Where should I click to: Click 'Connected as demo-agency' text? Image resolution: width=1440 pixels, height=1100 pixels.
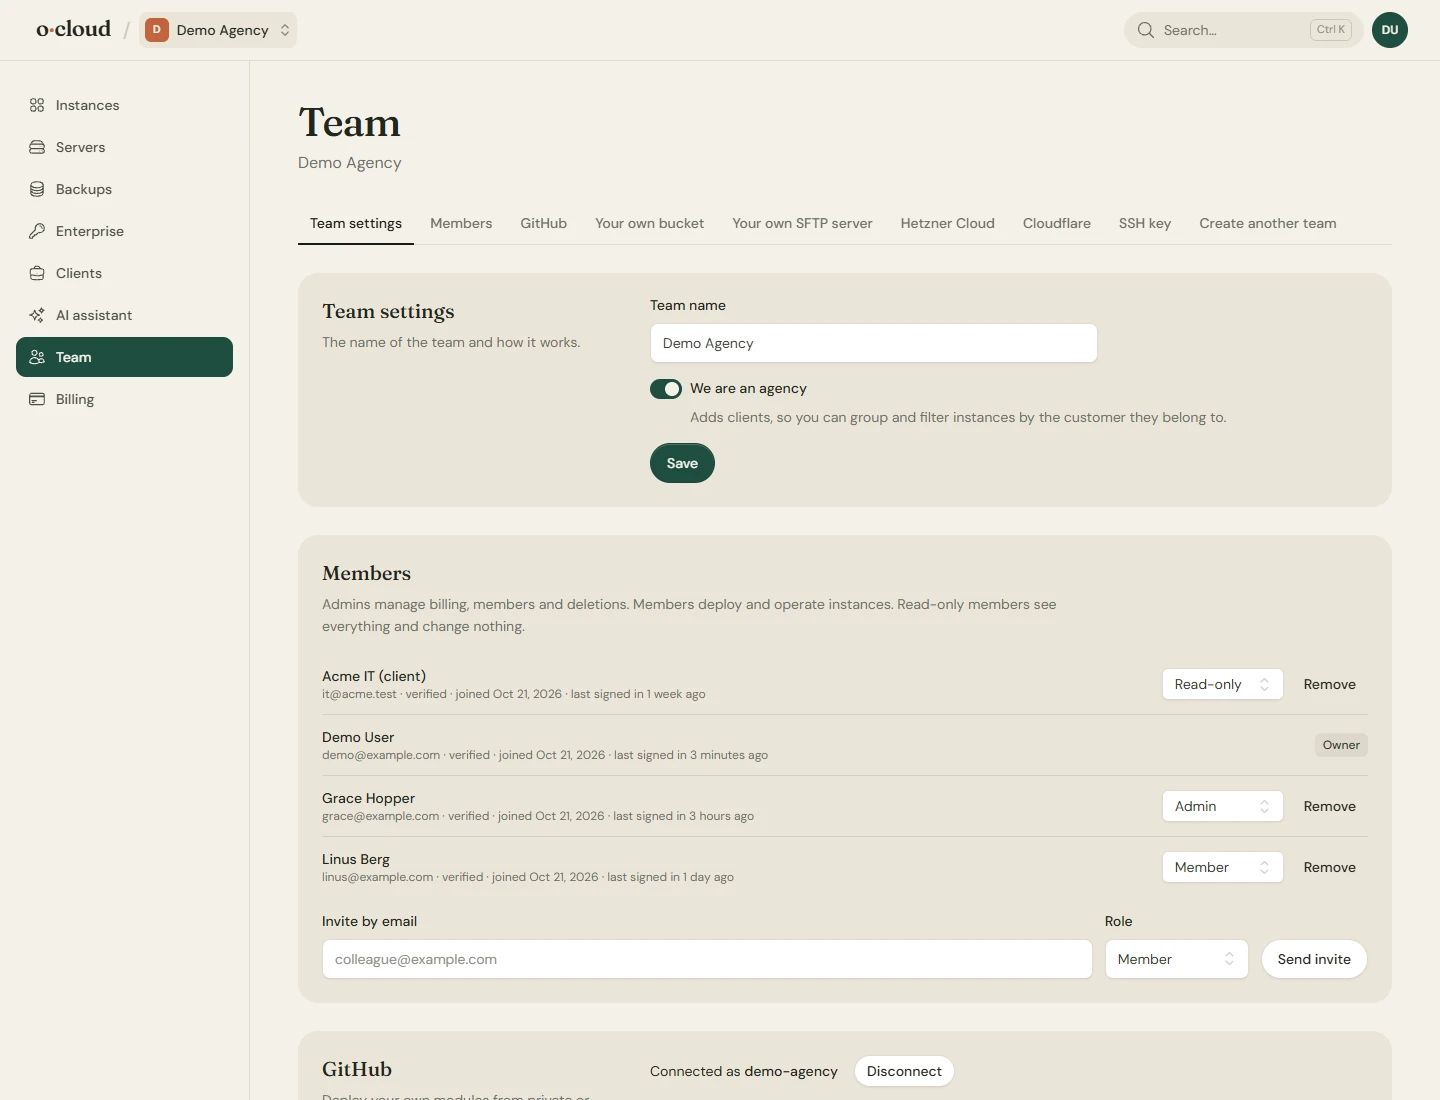[744, 1071]
